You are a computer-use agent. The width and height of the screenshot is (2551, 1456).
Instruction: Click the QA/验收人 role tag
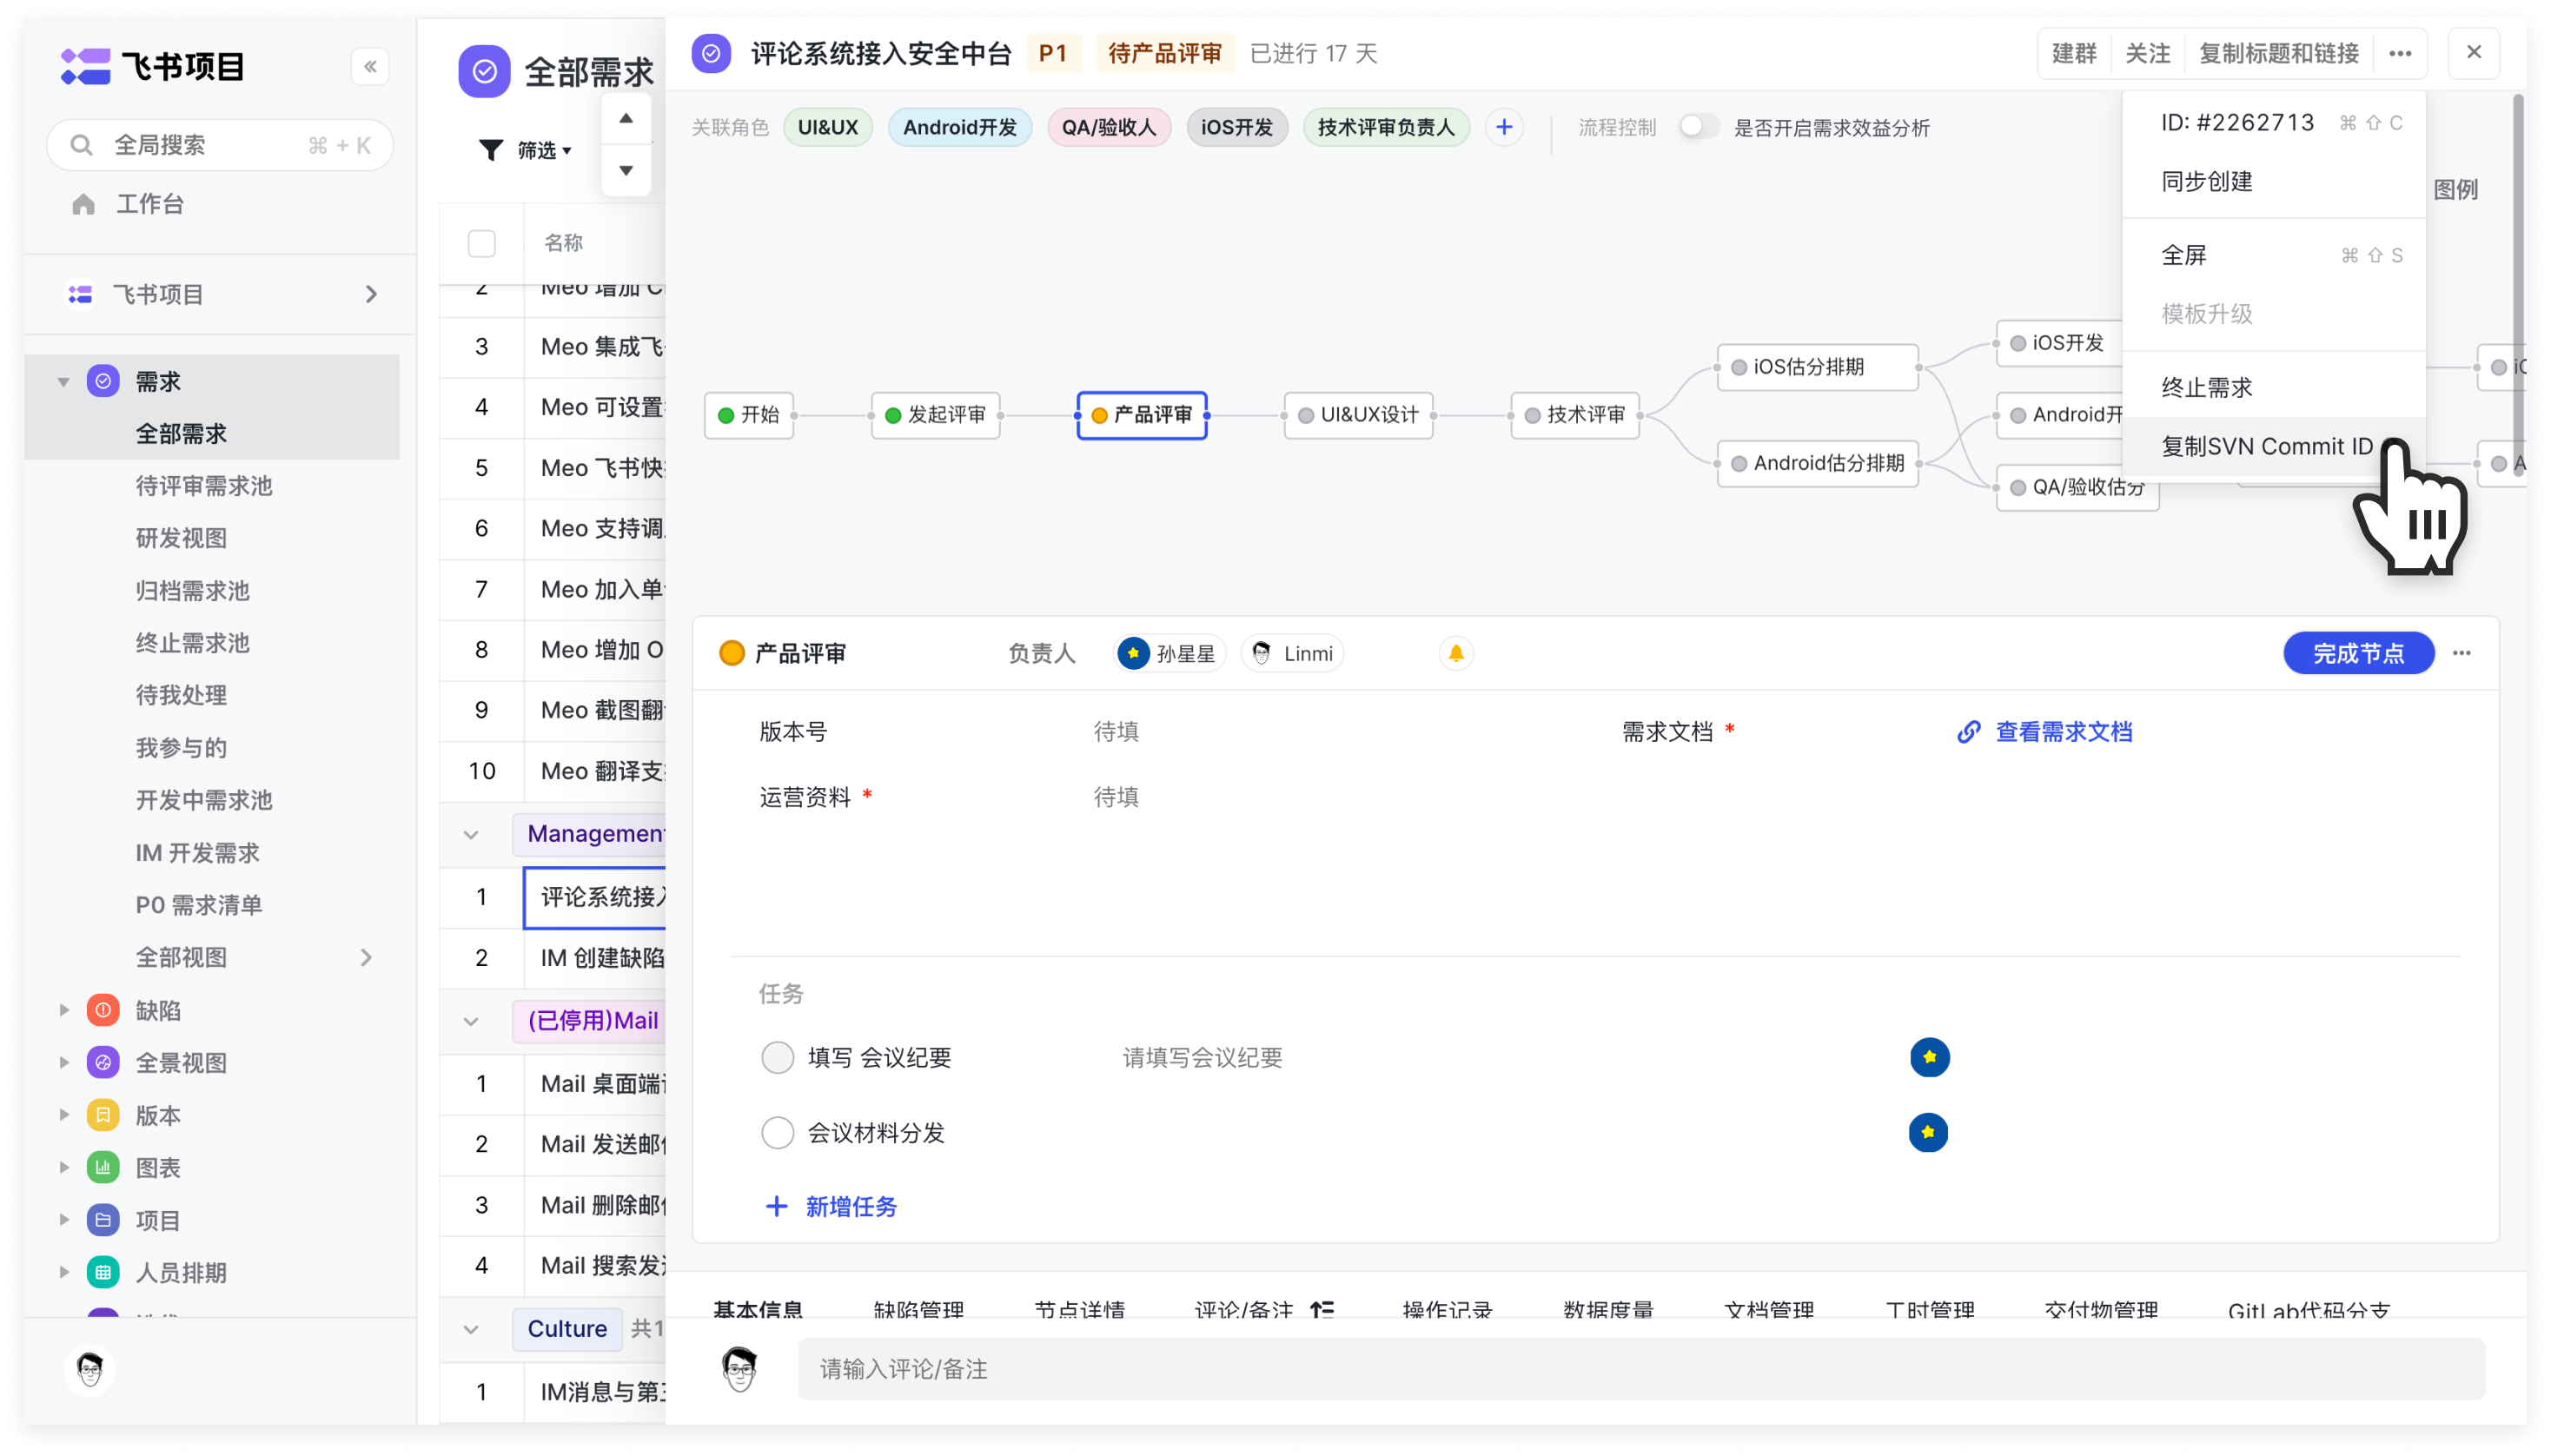(1108, 127)
